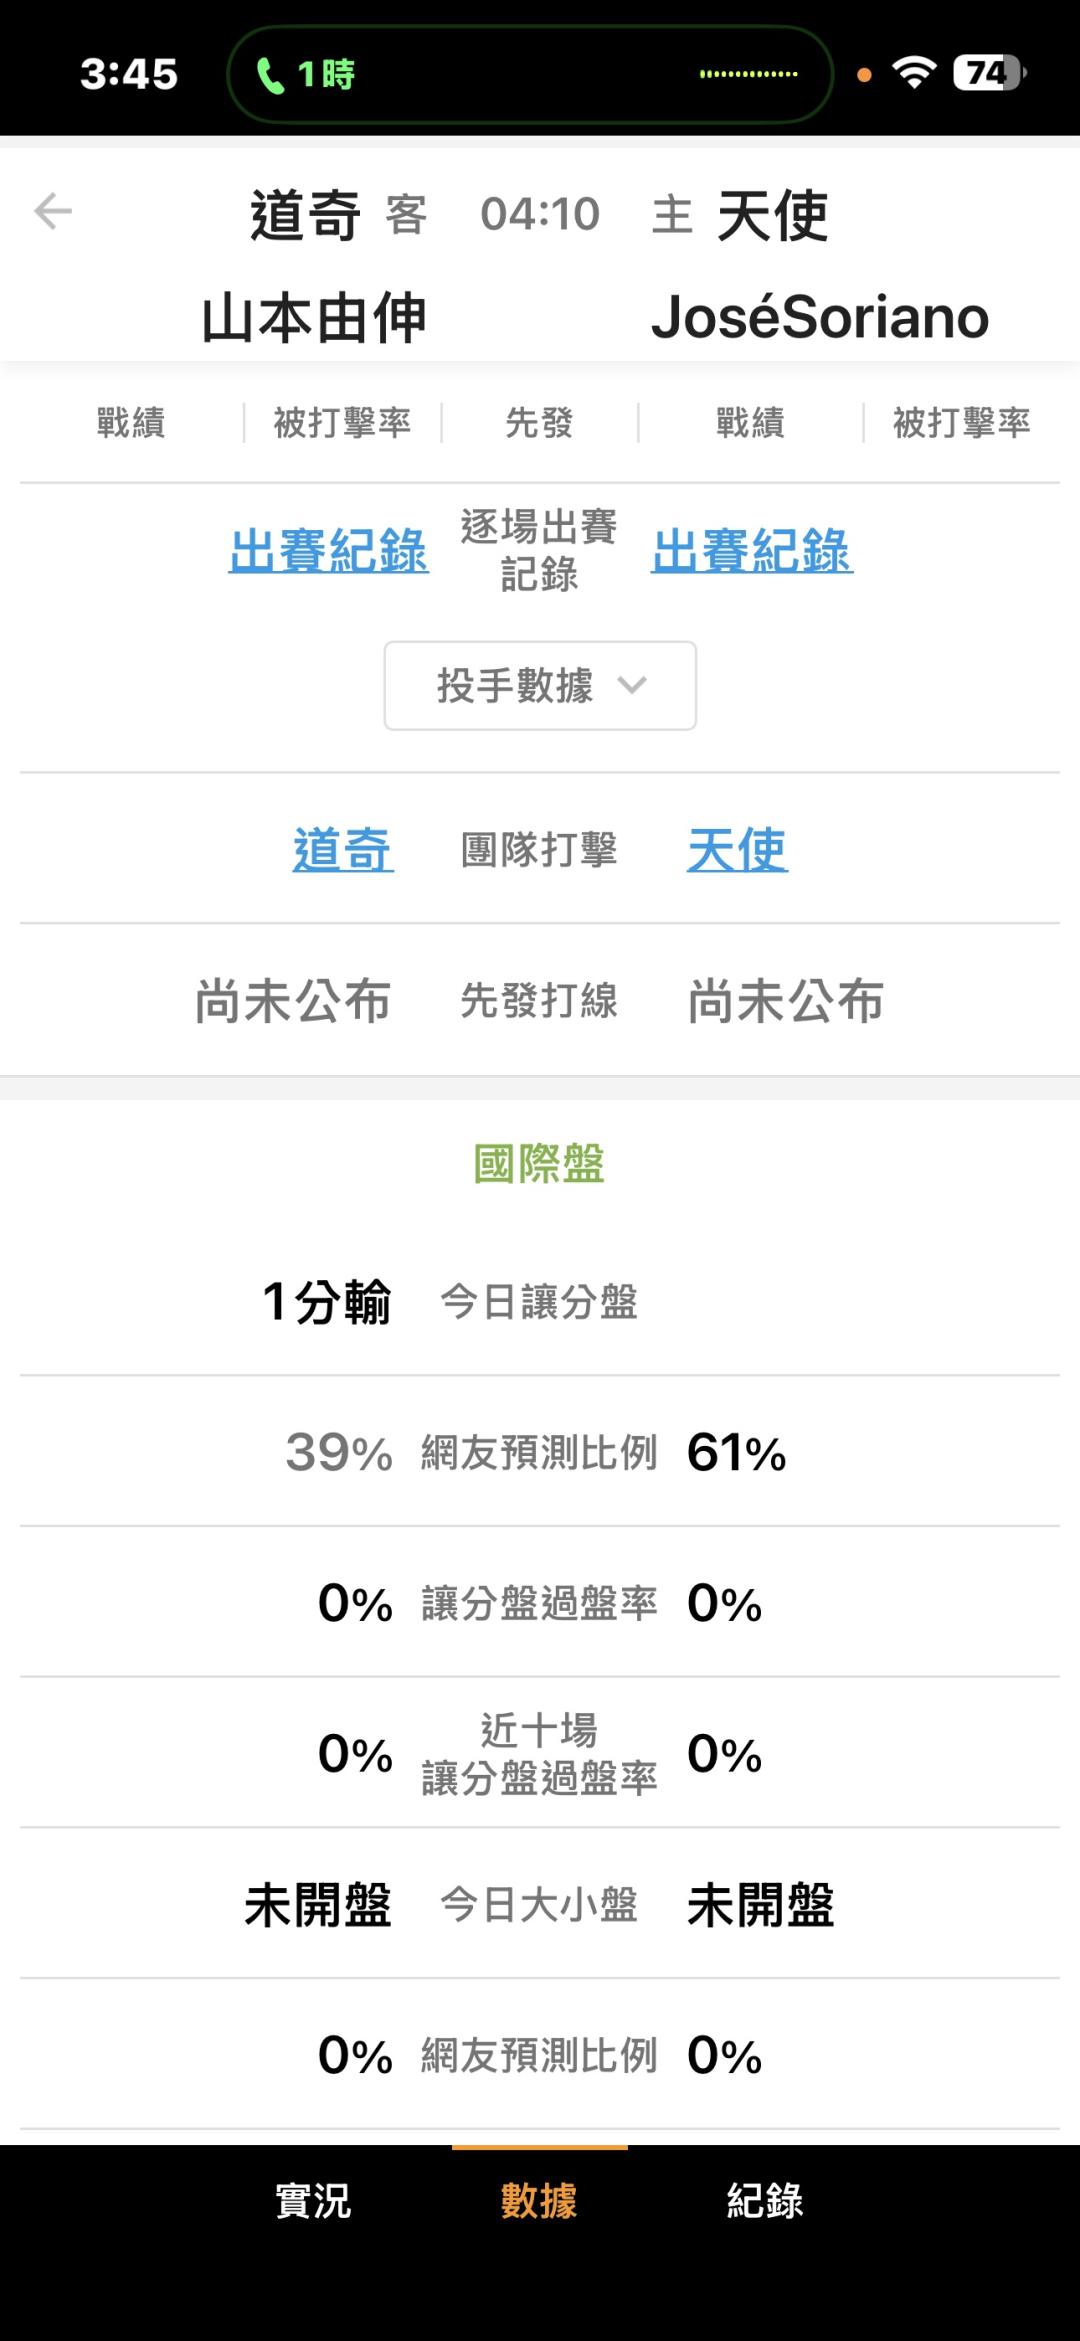Tap the Wi-Fi status icon
The height and width of the screenshot is (2341, 1080).
pyautogui.click(x=914, y=72)
